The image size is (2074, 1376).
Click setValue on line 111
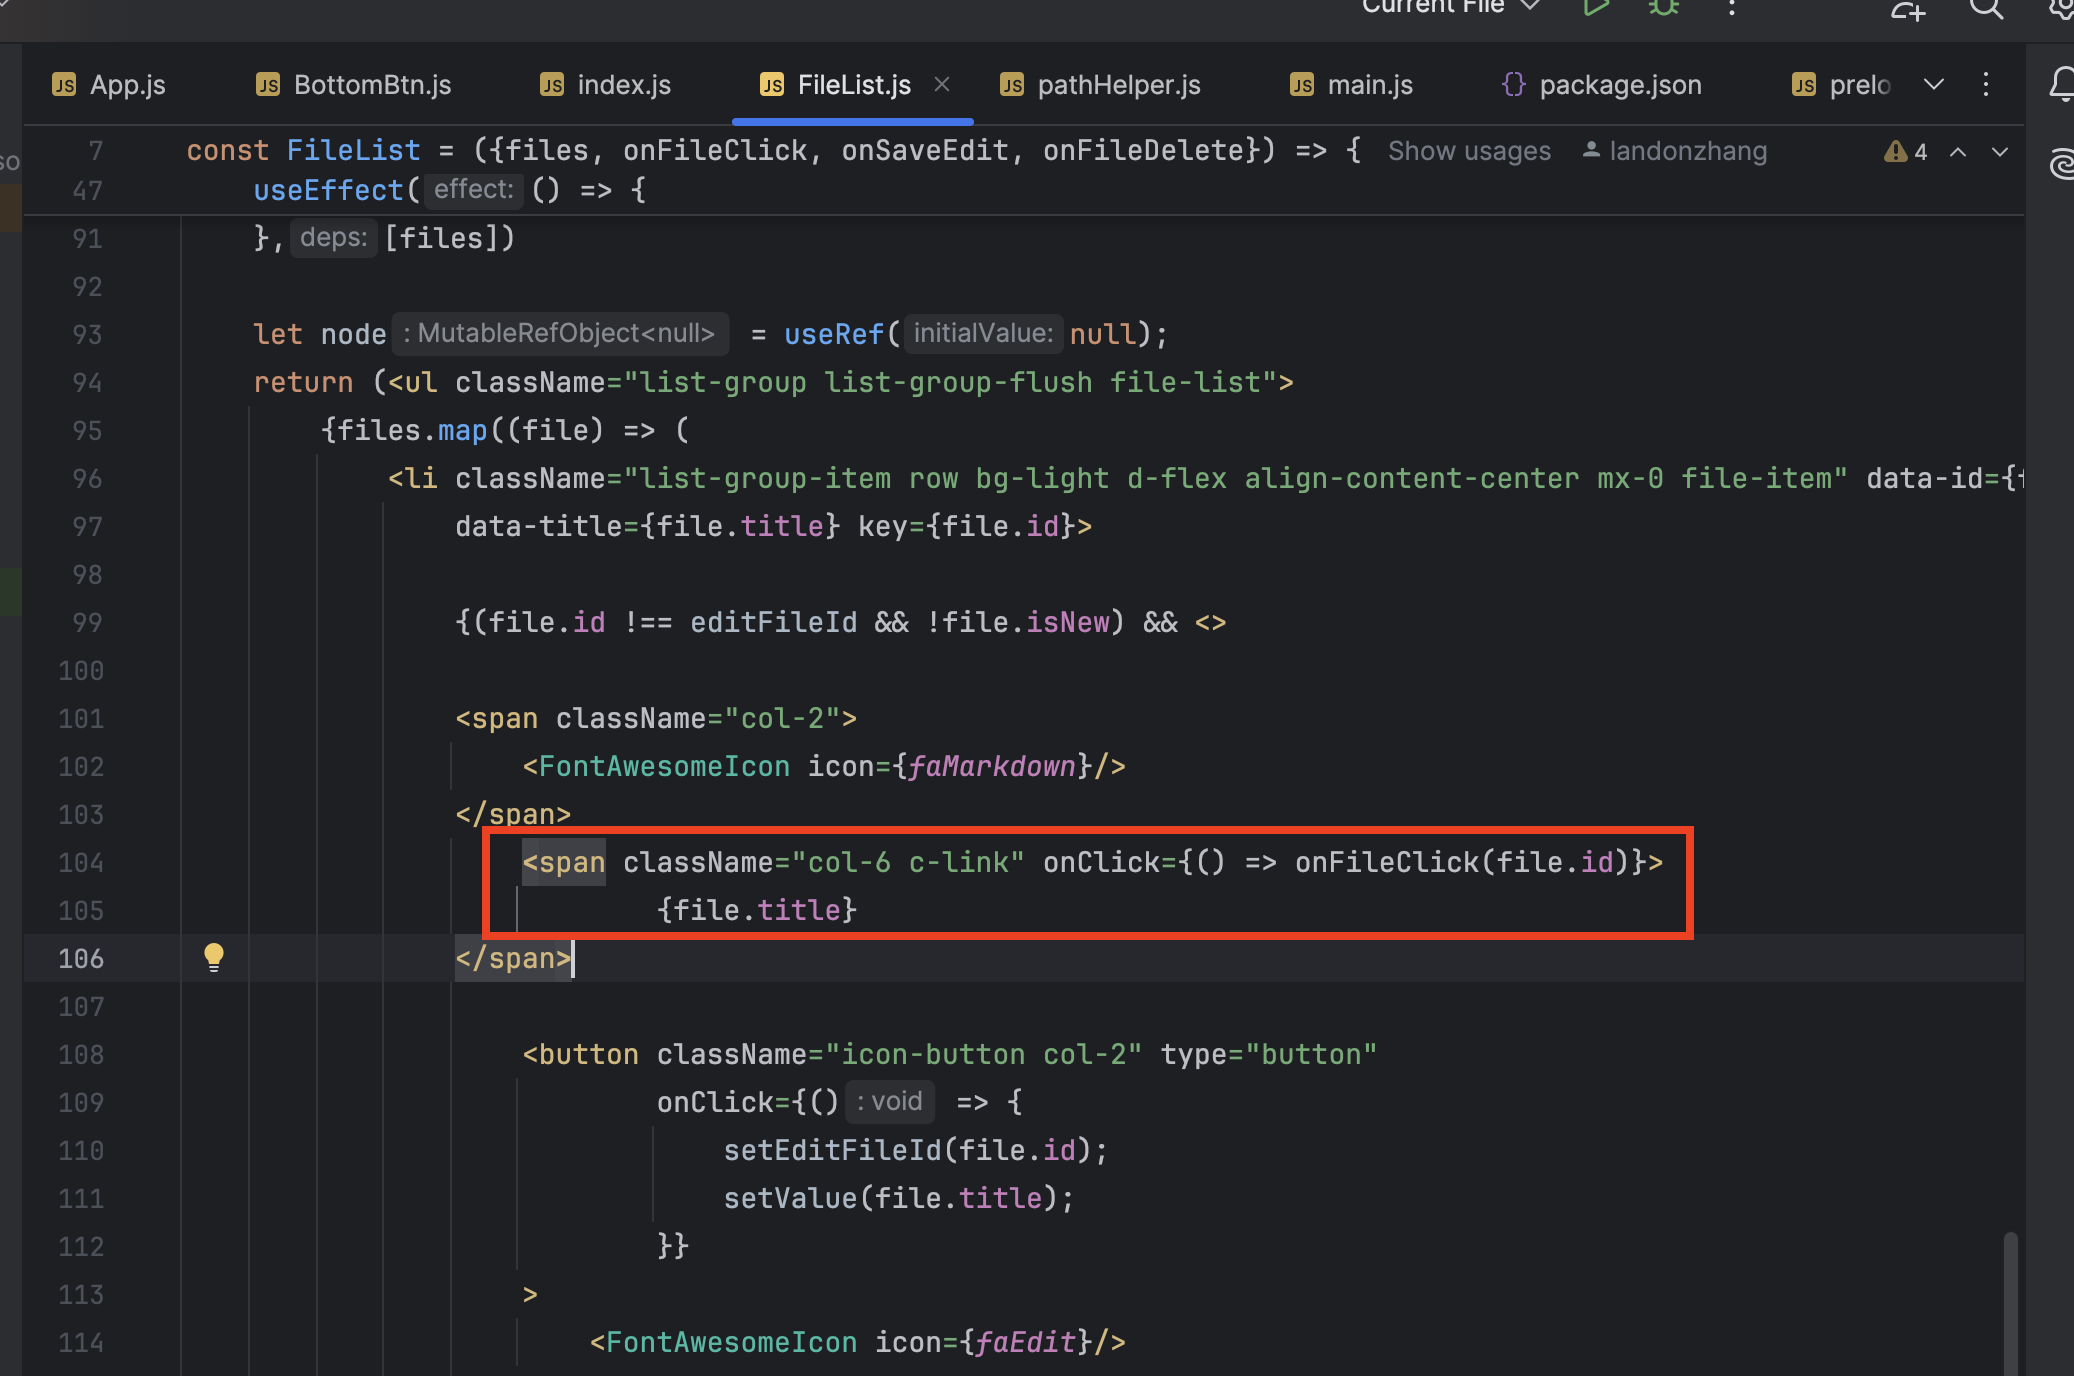tap(791, 1198)
